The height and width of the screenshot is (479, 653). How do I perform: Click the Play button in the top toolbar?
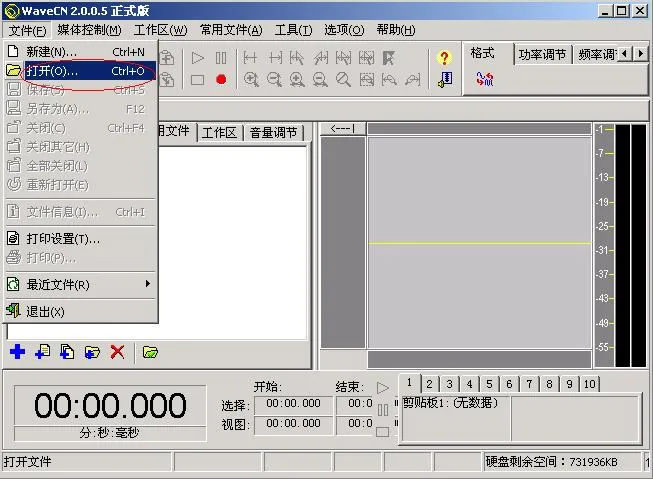tap(197, 58)
